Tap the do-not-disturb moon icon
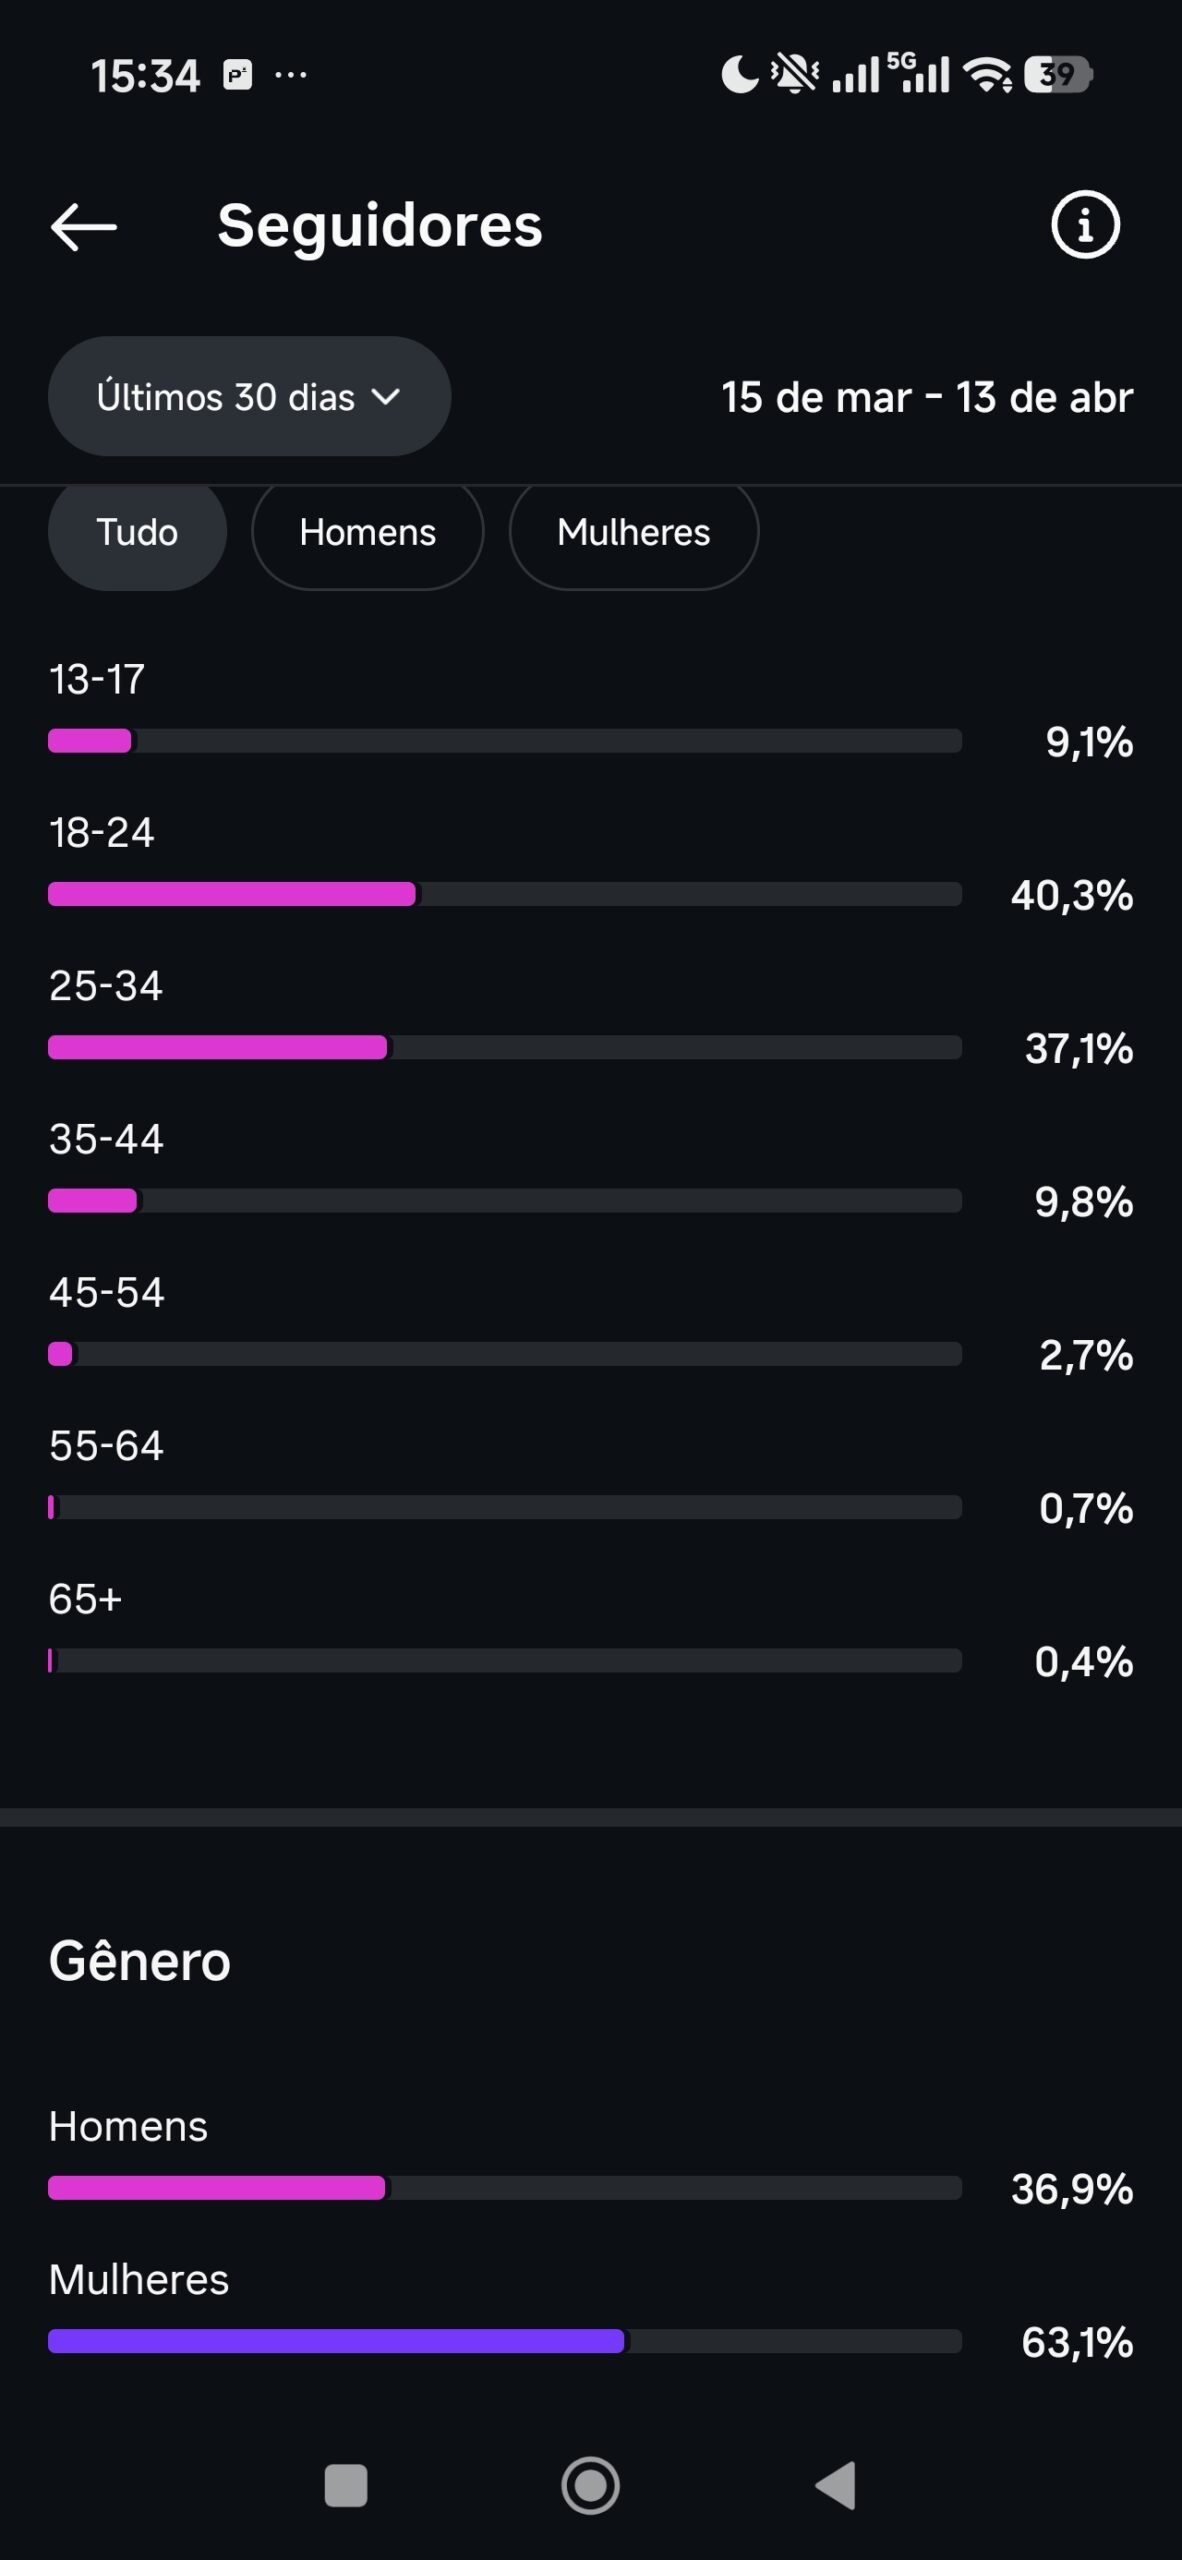This screenshot has height=2560, width=1182. [x=739, y=74]
